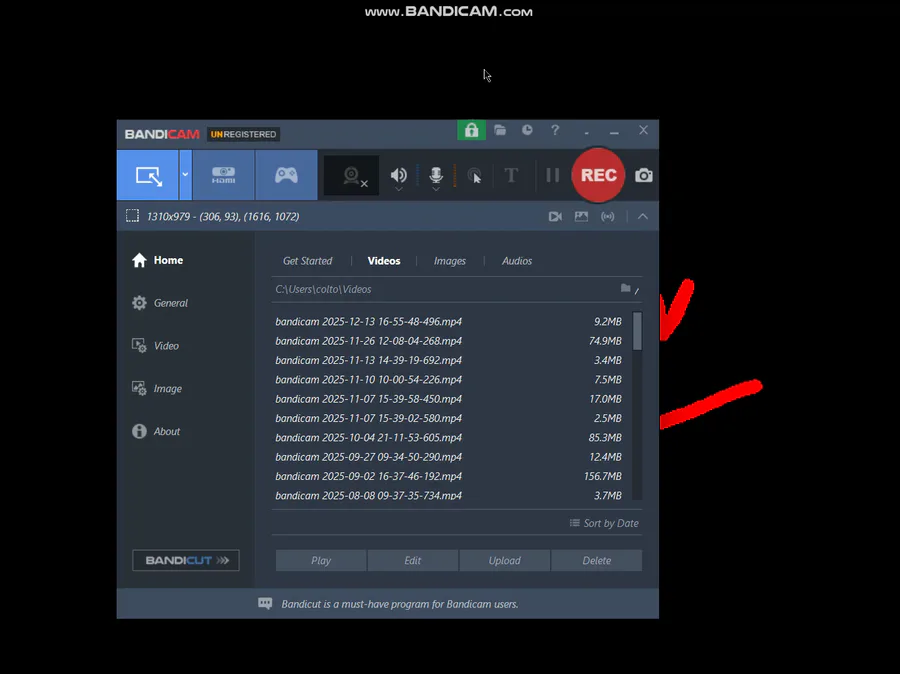Switch to the Get Started tab
The height and width of the screenshot is (674, 900).
pos(307,261)
